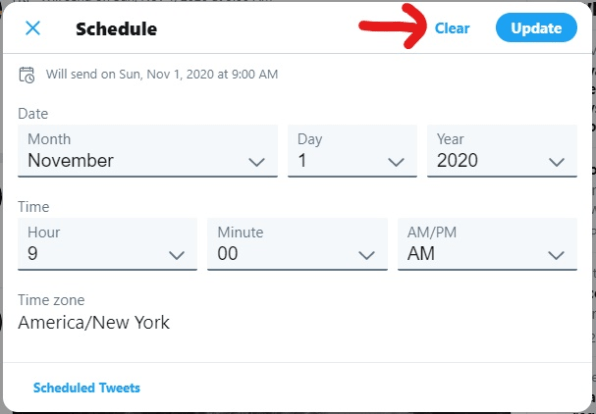This screenshot has width=596, height=414.
Task: Click the Month dropdown chevron arrow
Action: tap(257, 162)
